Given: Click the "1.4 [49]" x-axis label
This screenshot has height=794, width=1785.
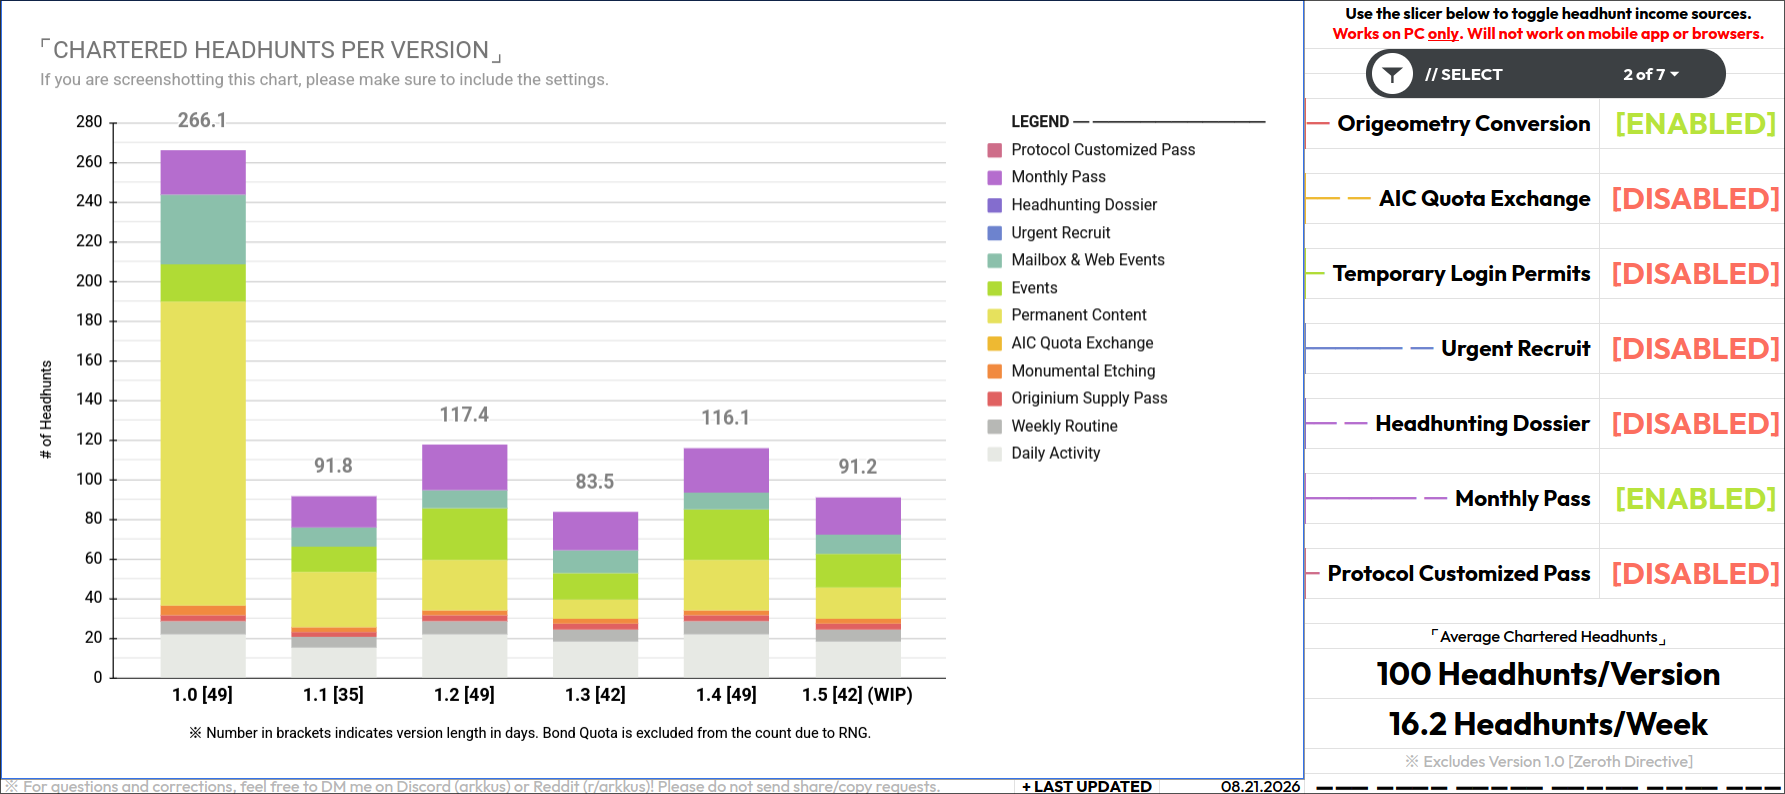Looking at the screenshot, I should [x=726, y=695].
